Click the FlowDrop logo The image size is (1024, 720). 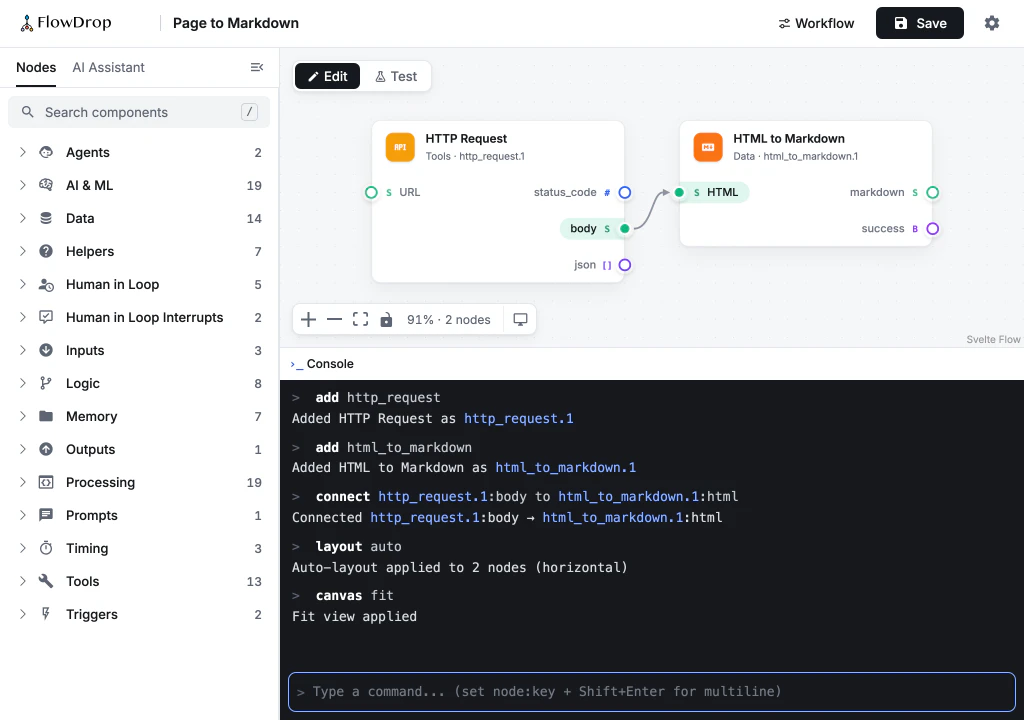[65, 23]
